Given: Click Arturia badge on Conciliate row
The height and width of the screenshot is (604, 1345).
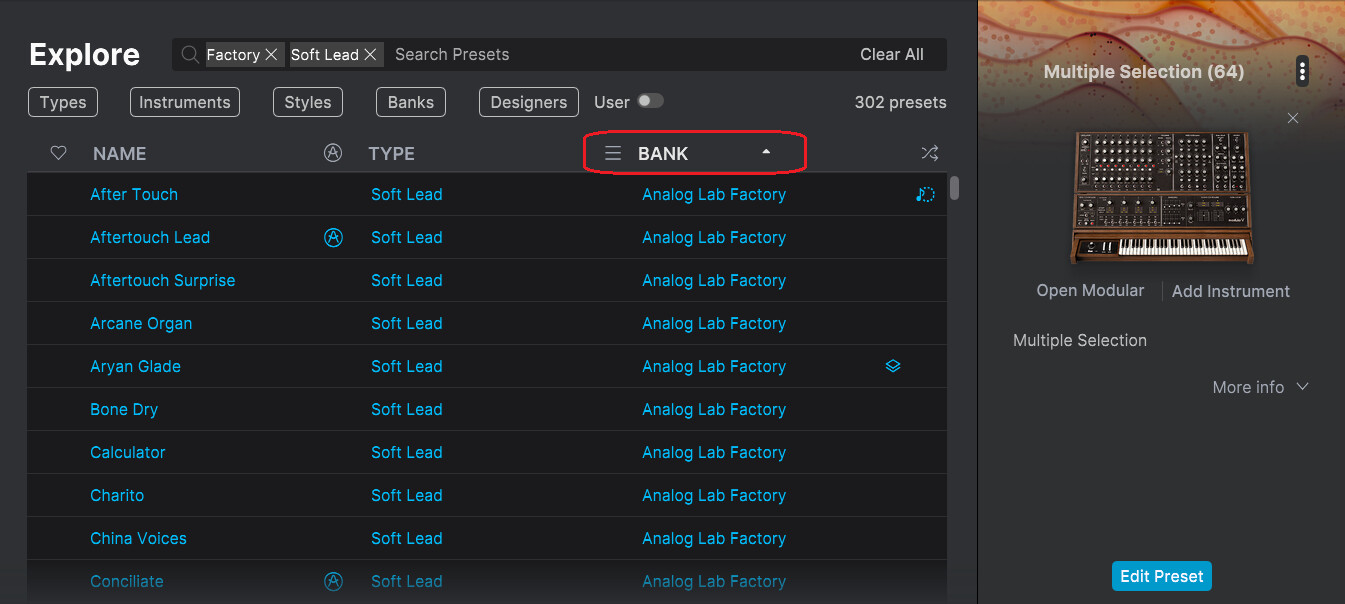Looking at the screenshot, I should point(334,581).
